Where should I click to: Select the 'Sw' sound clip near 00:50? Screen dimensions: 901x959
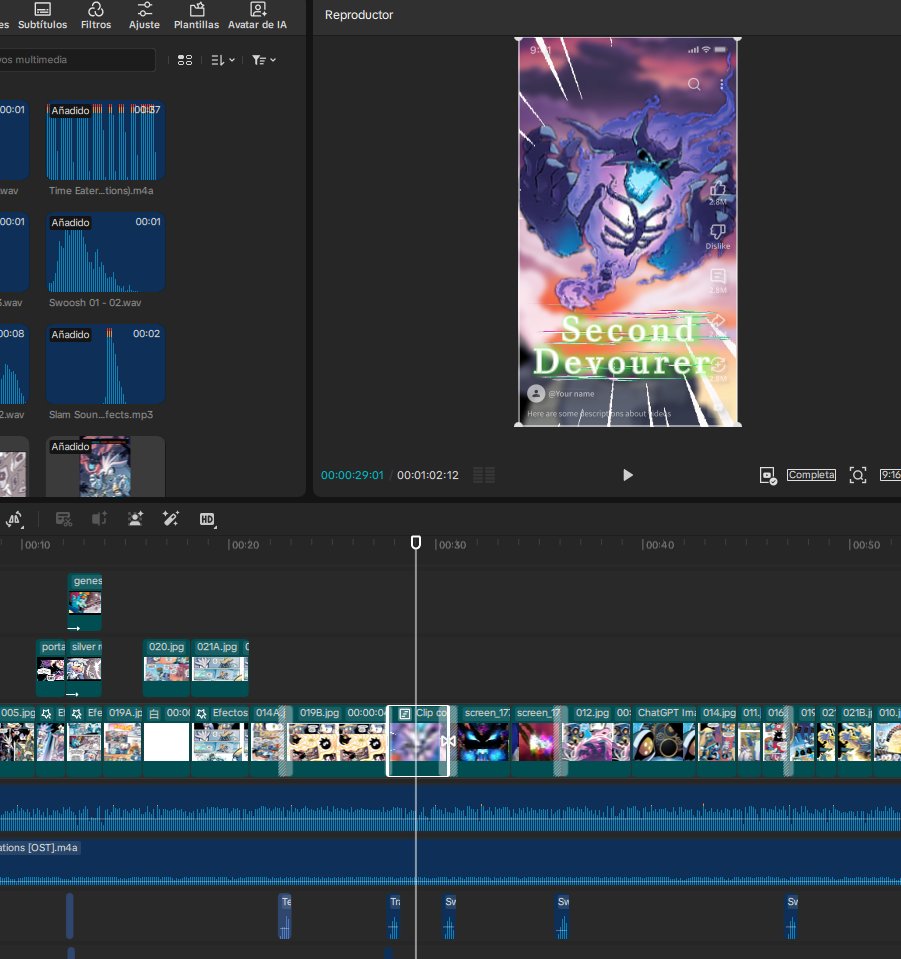click(792, 916)
